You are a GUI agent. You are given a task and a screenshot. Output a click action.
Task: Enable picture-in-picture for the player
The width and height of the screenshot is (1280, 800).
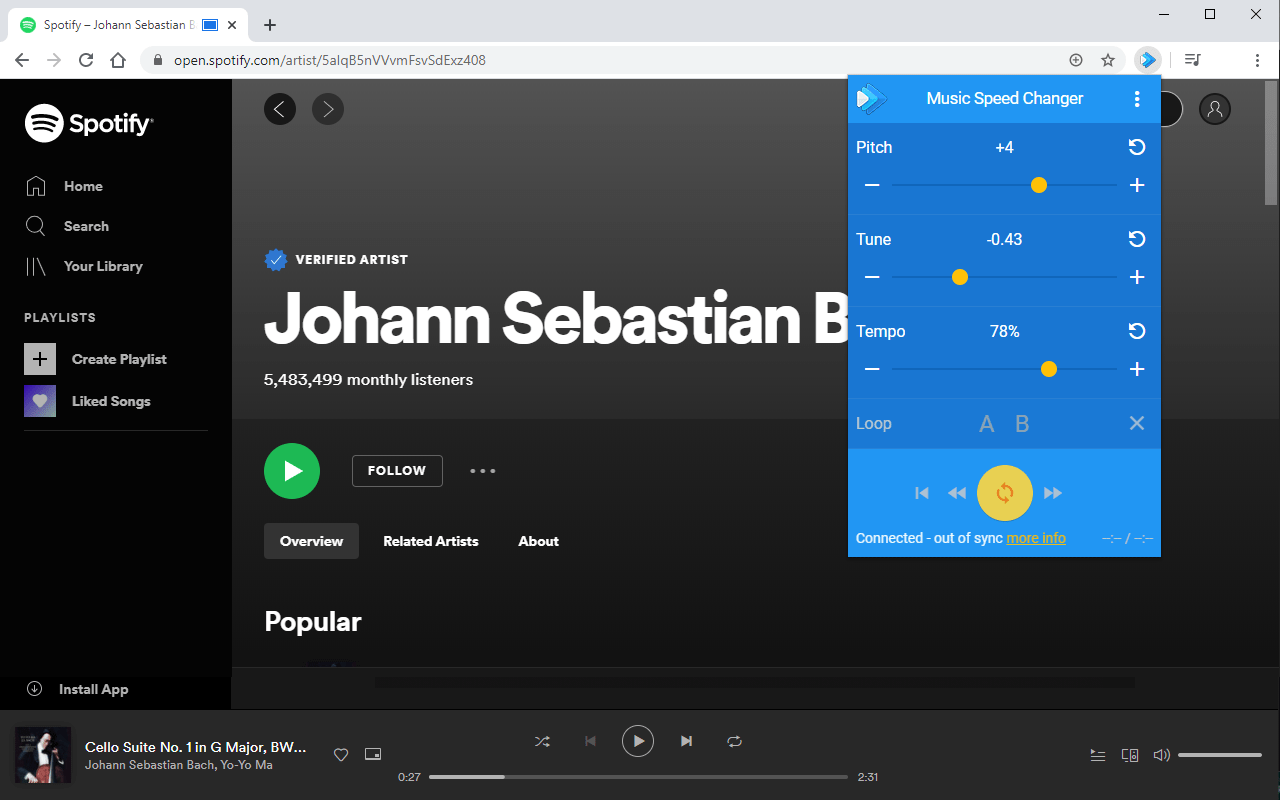pyautogui.click(x=372, y=754)
